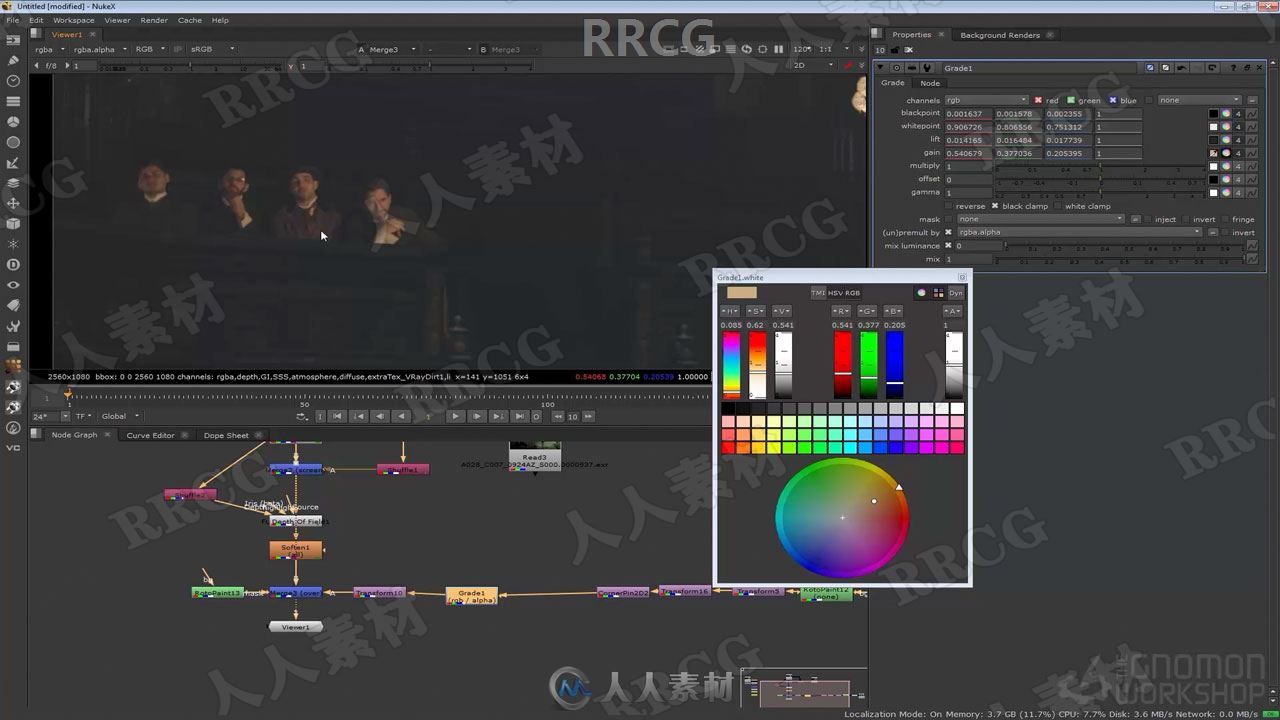Click the wrench icon in Grade1 header
This screenshot has width=1280, height=720.
click(x=927, y=68)
